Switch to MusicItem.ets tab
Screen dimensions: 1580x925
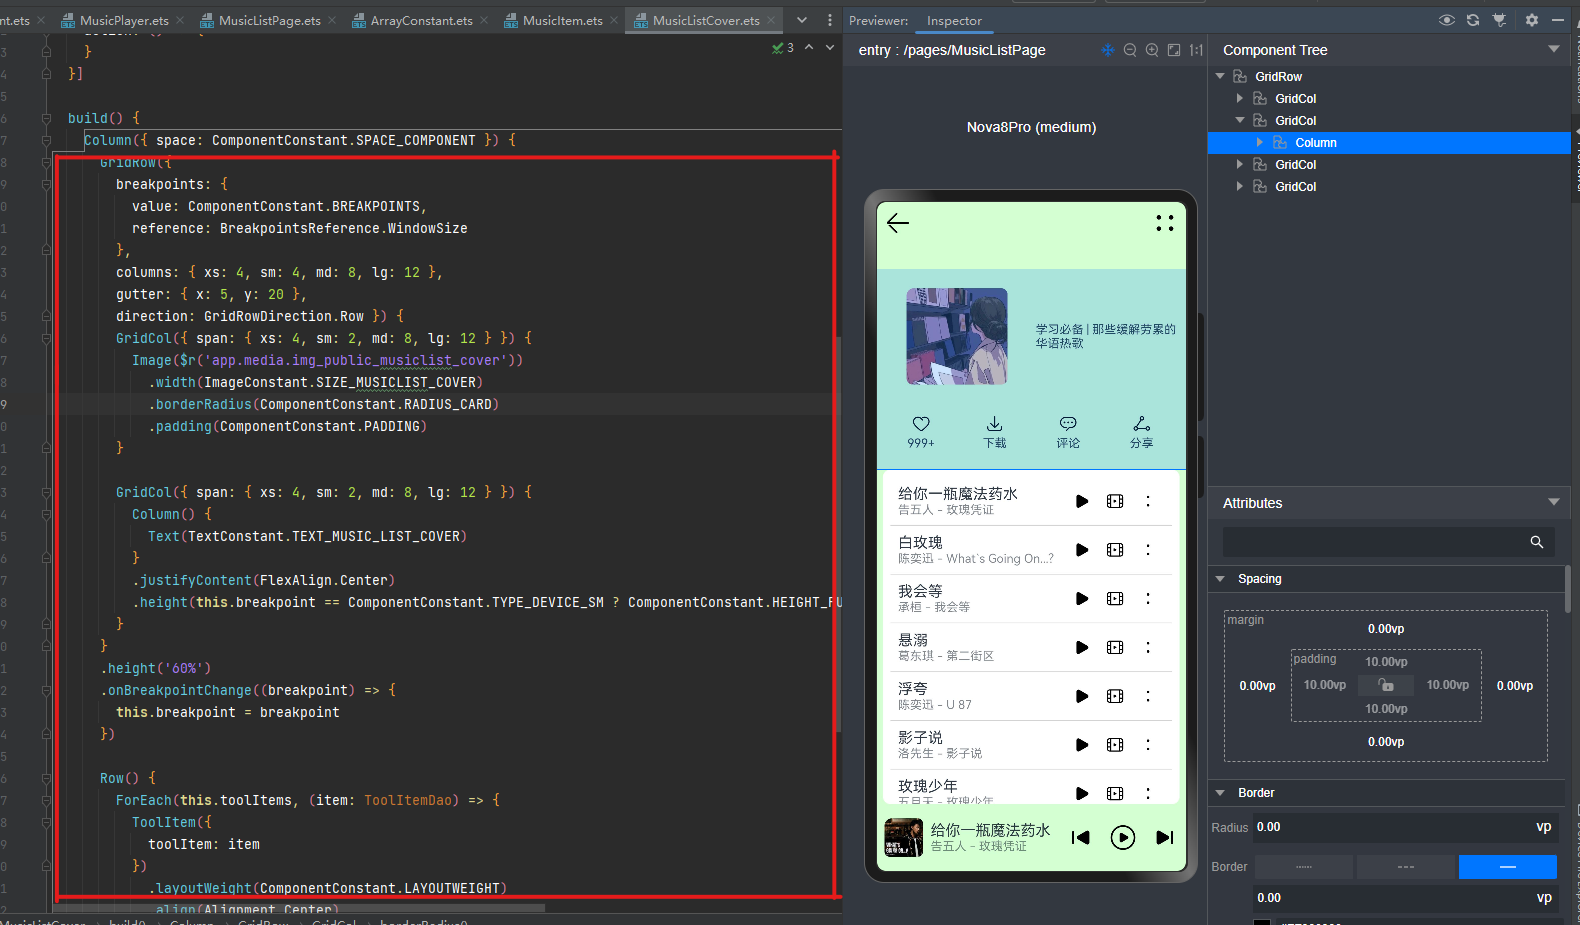click(562, 20)
